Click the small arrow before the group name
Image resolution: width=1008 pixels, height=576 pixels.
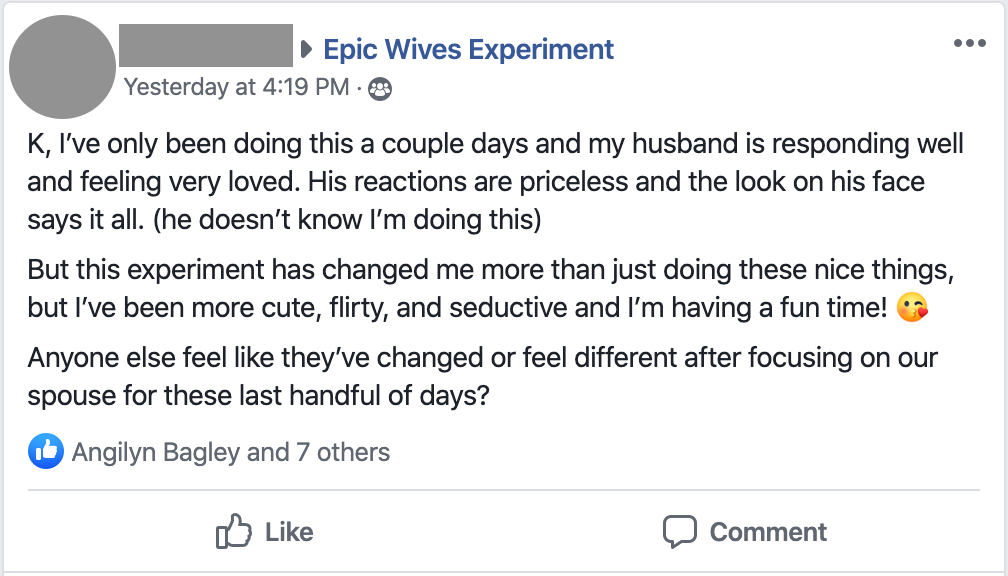pyautogui.click(x=307, y=48)
